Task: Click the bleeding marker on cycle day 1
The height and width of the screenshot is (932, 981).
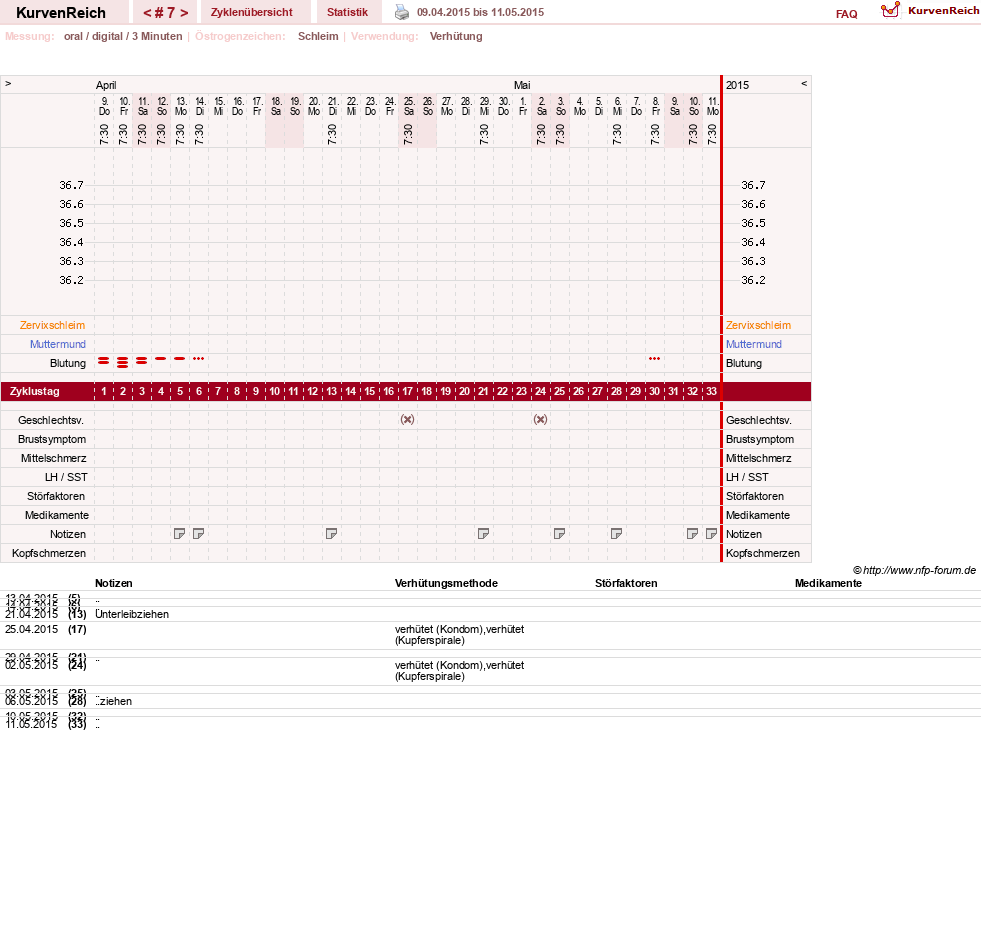Action: pyautogui.click(x=104, y=361)
